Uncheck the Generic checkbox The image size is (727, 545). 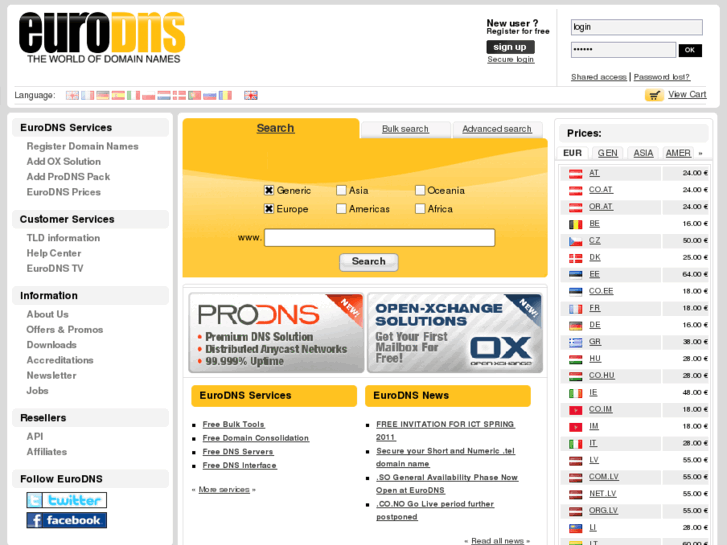[269, 190]
